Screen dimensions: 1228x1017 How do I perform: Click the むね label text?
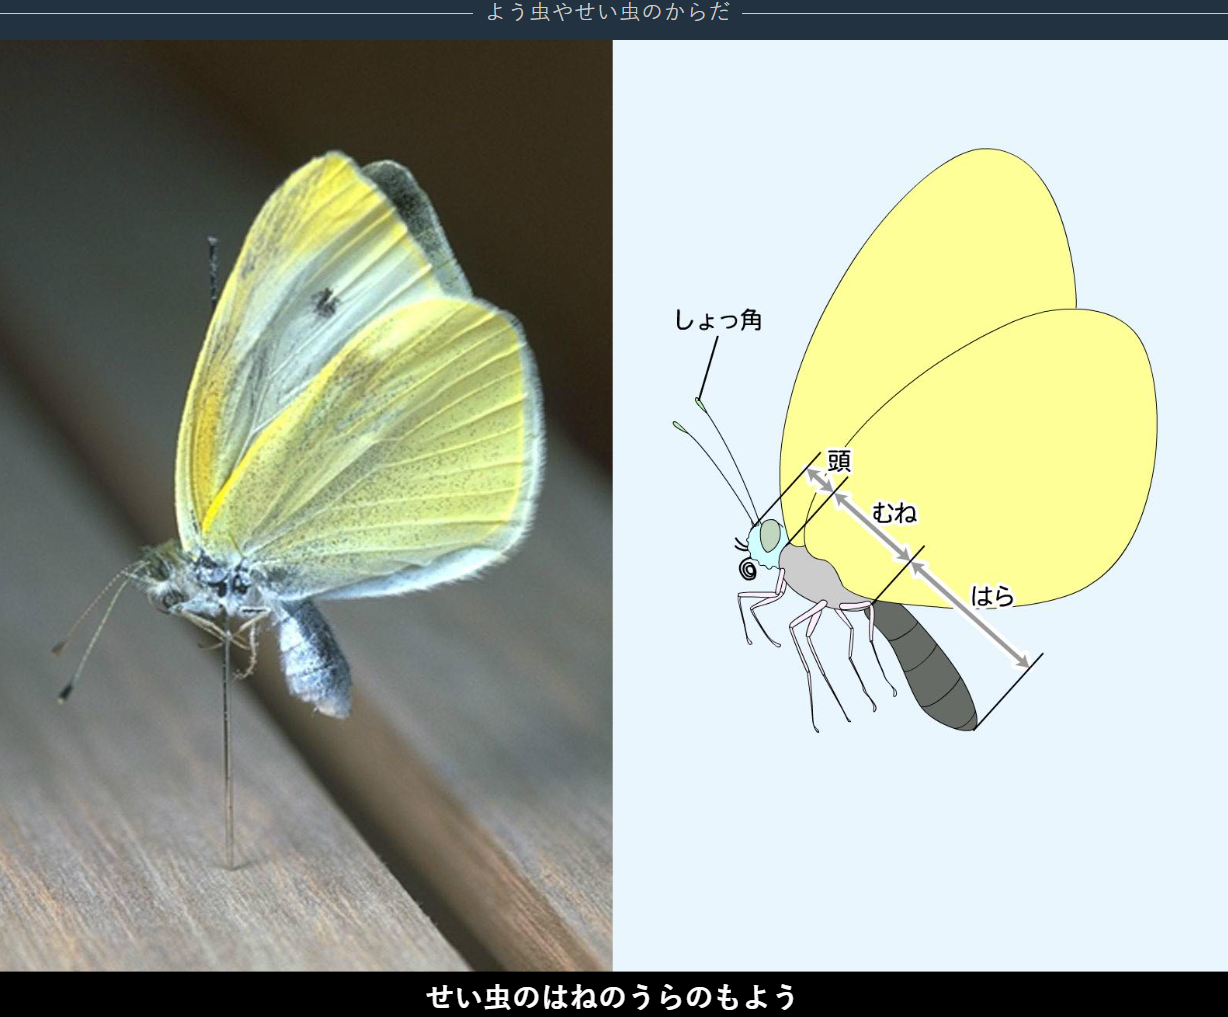point(894,513)
